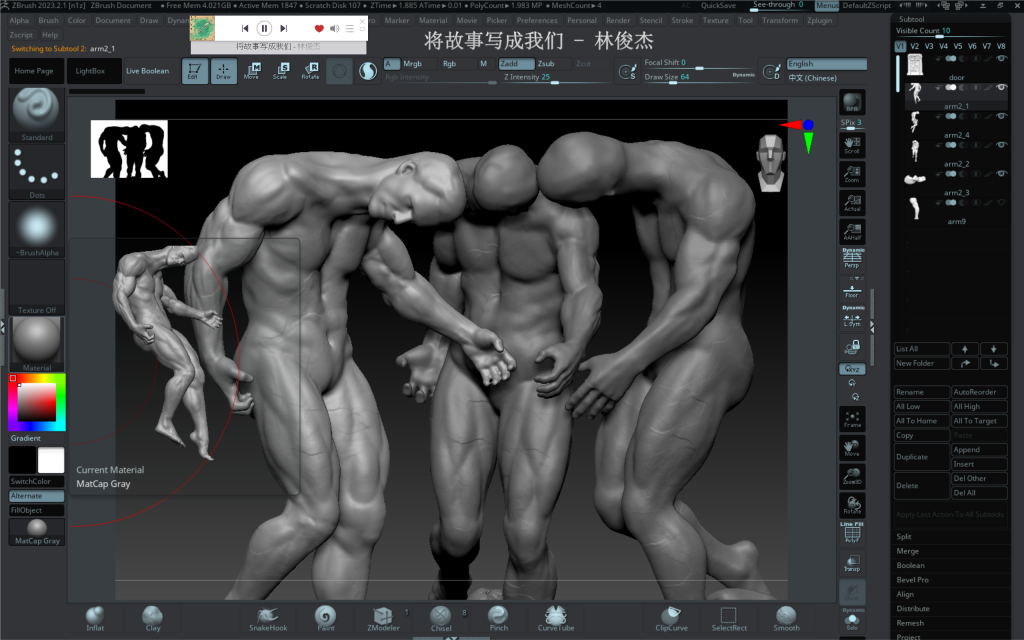Click the Rotate transform tool
The height and width of the screenshot is (640, 1024).
click(x=310, y=70)
